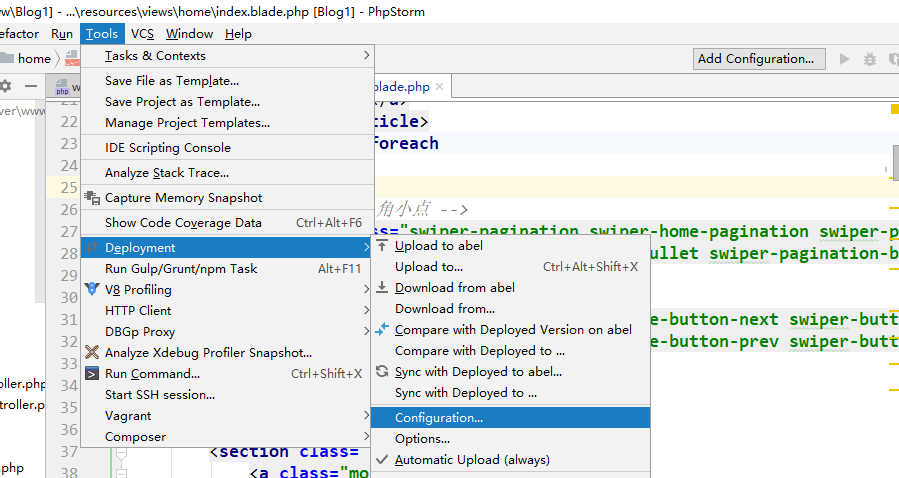Select Start SSH session
This screenshot has height=478, width=899.
tap(228, 394)
